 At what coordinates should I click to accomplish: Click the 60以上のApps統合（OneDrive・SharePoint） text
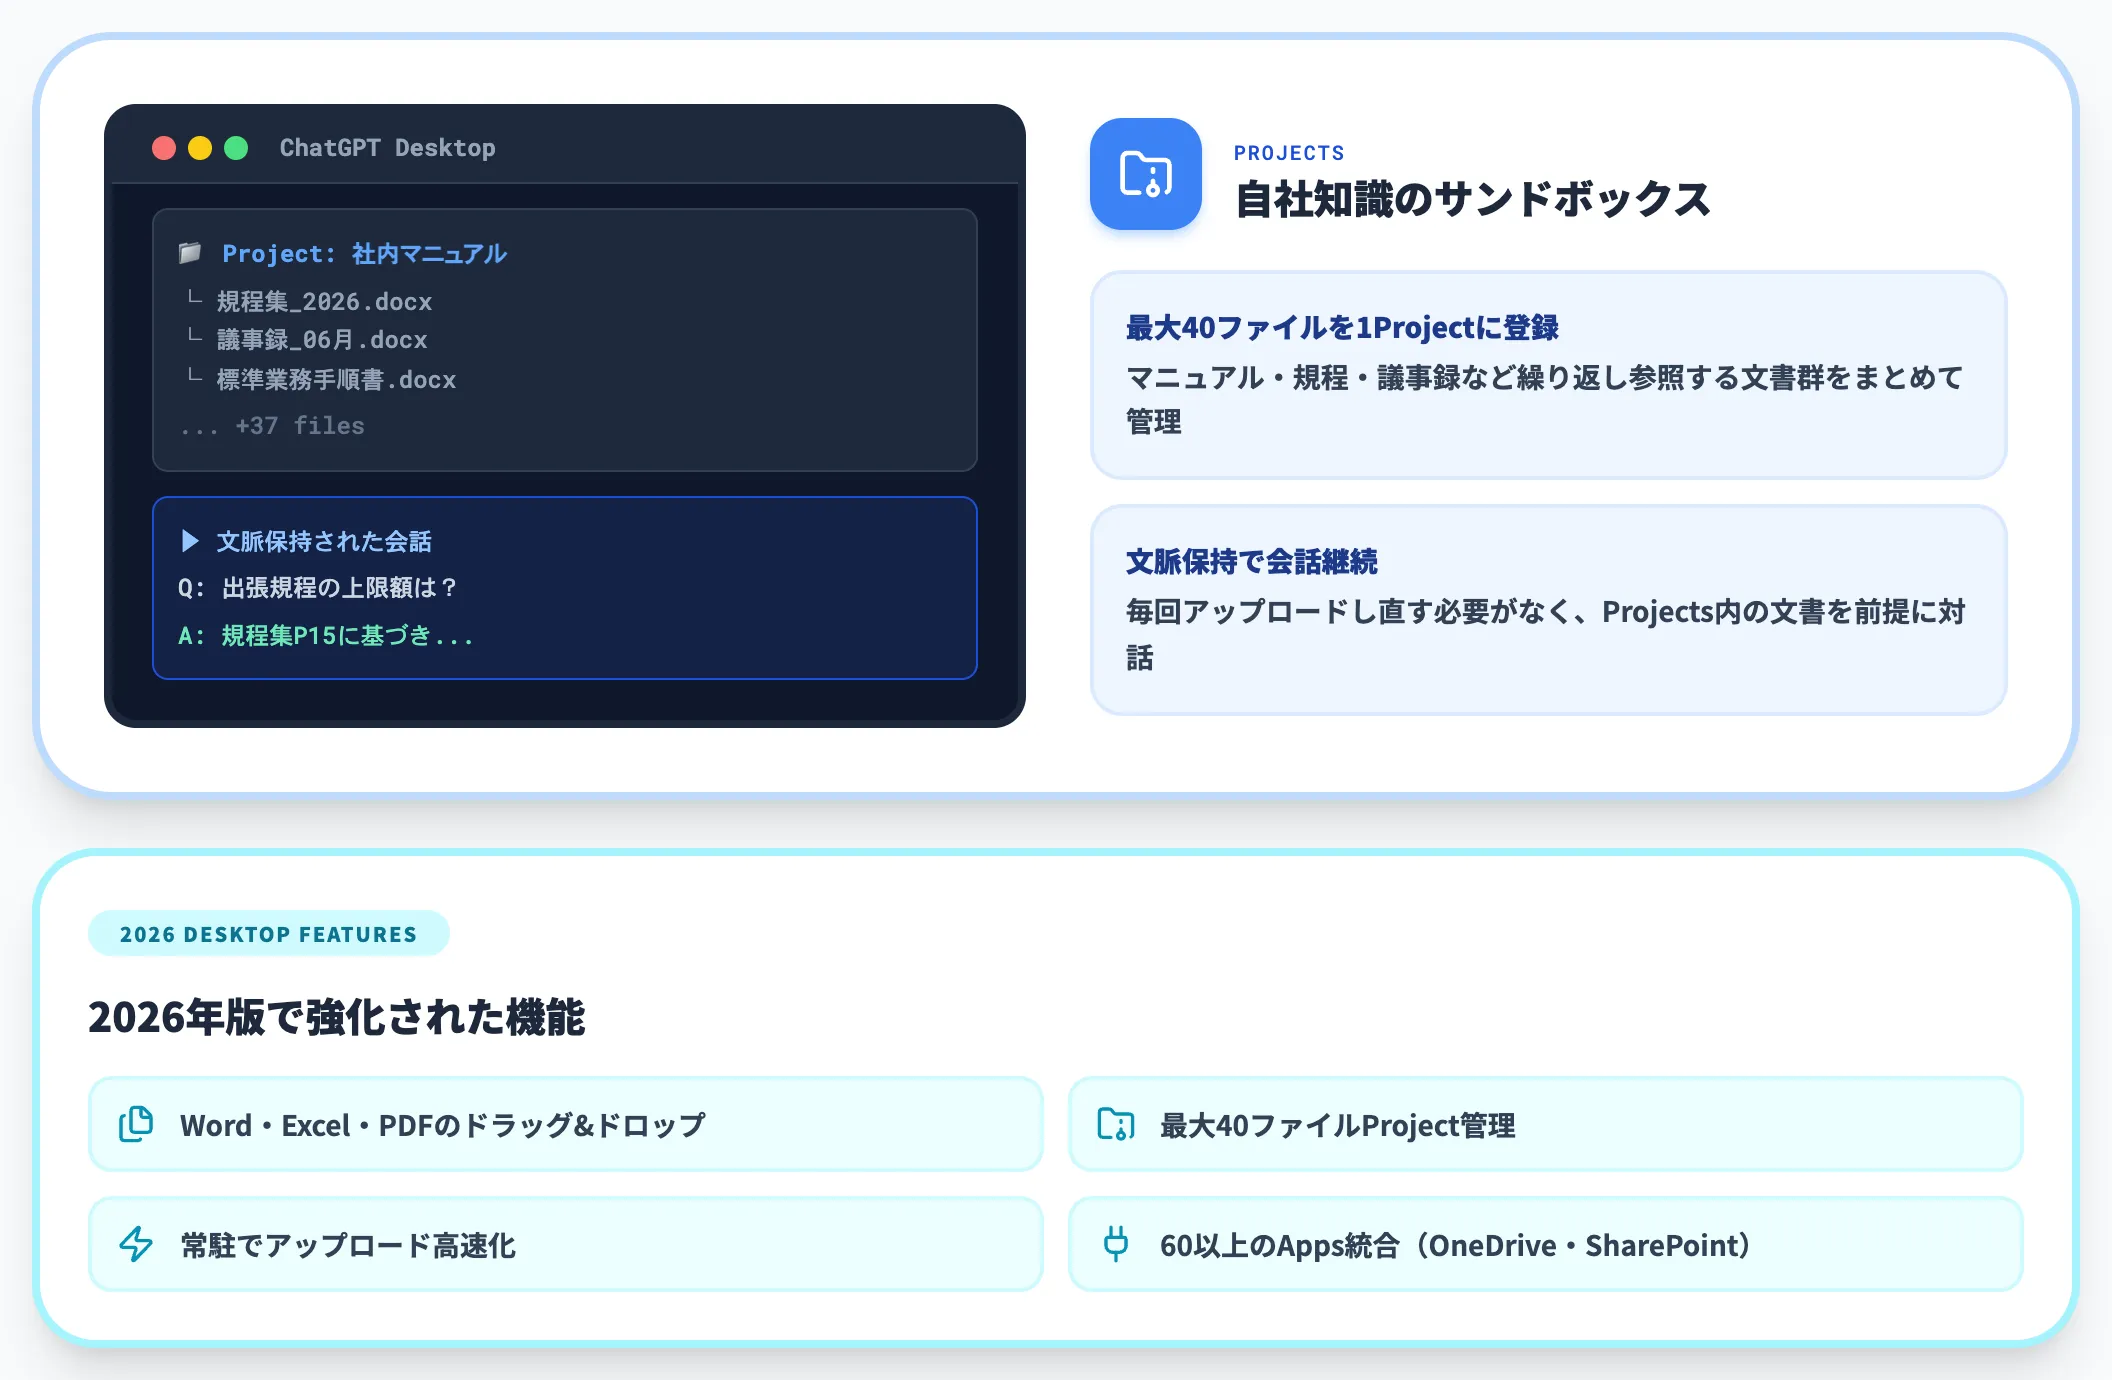[1455, 1245]
